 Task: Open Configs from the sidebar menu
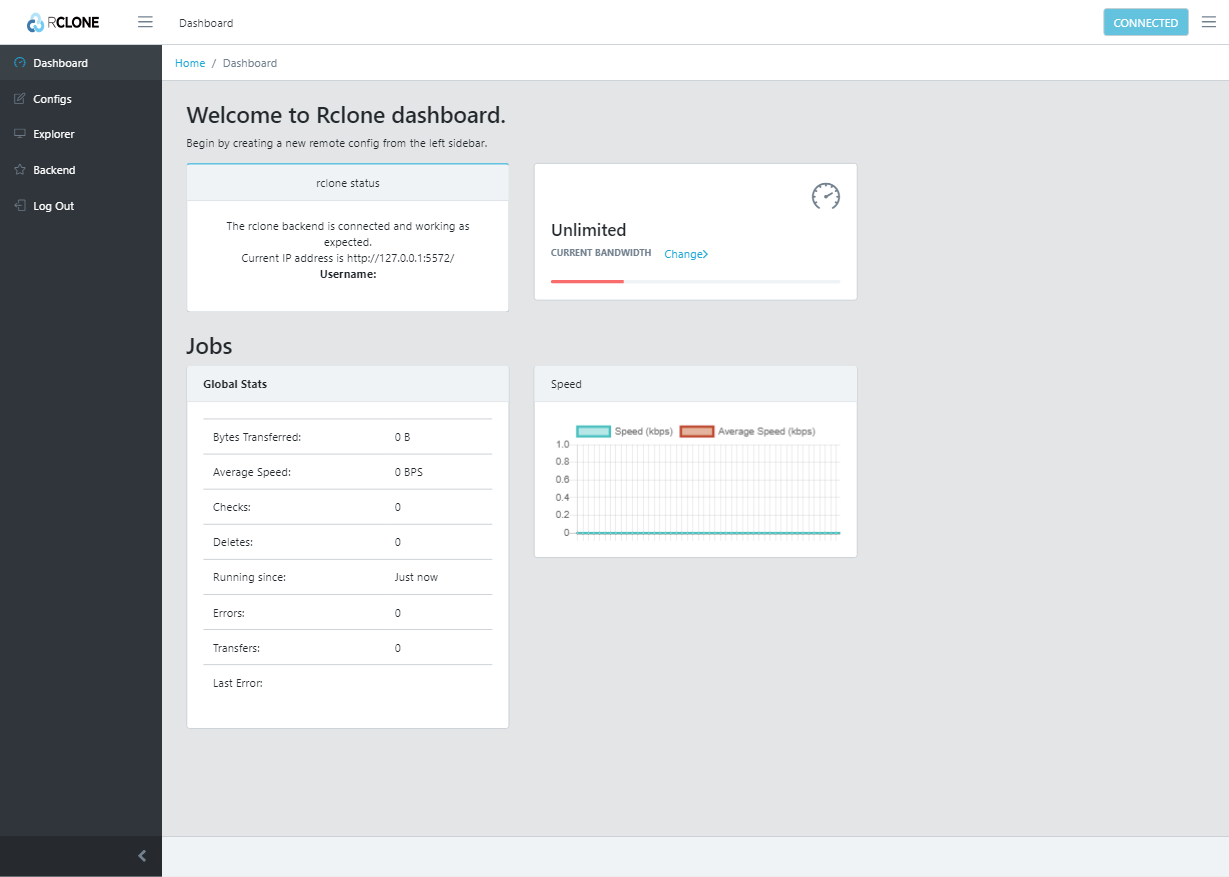tap(52, 99)
